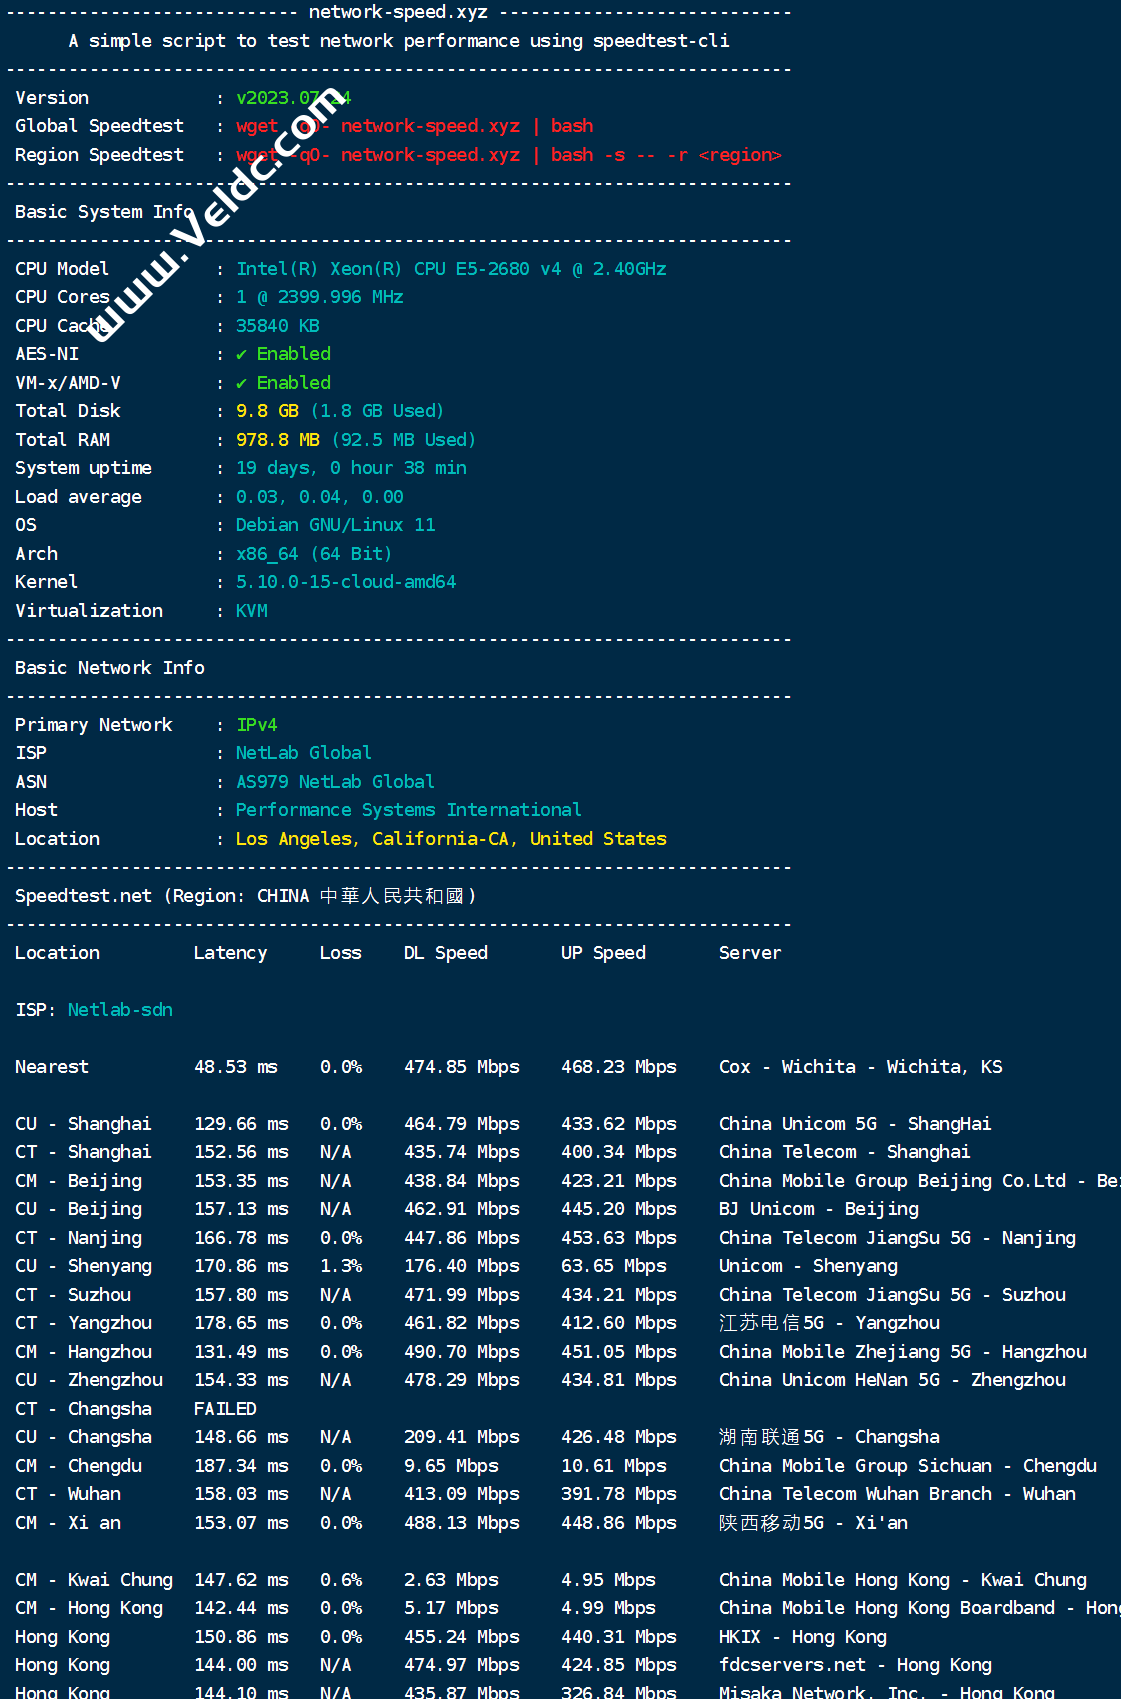Click the www.Veidc.com watermark text
This screenshot has height=1699, width=1121.
[218, 216]
